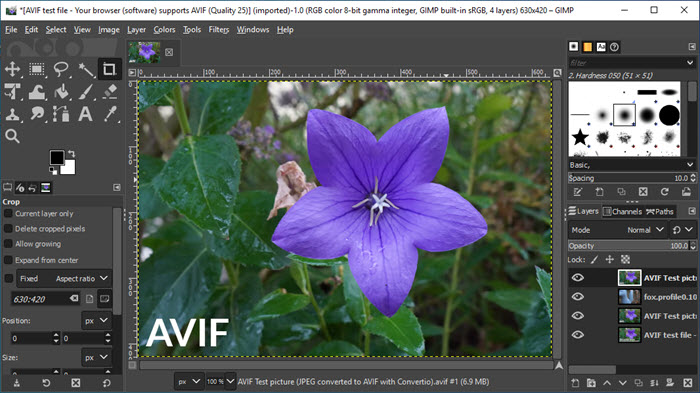This screenshot has width=700, height=393.
Task: Open the status bar px unit dropdown
Action: click(x=189, y=381)
